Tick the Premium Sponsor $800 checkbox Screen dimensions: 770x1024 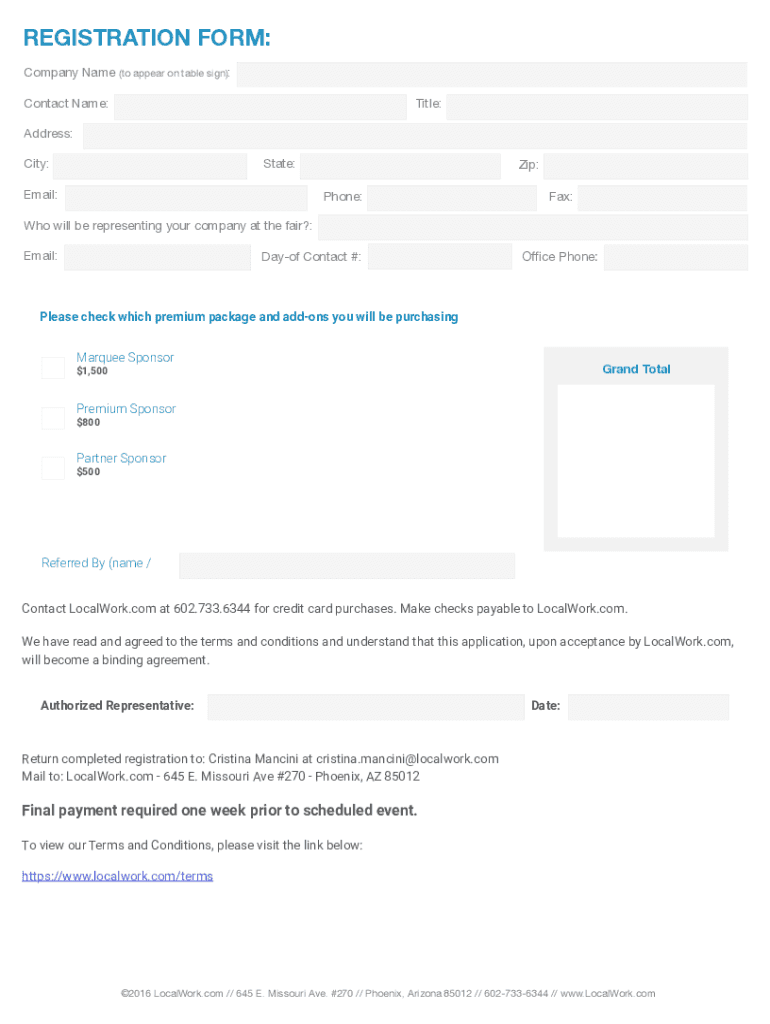[53, 418]
